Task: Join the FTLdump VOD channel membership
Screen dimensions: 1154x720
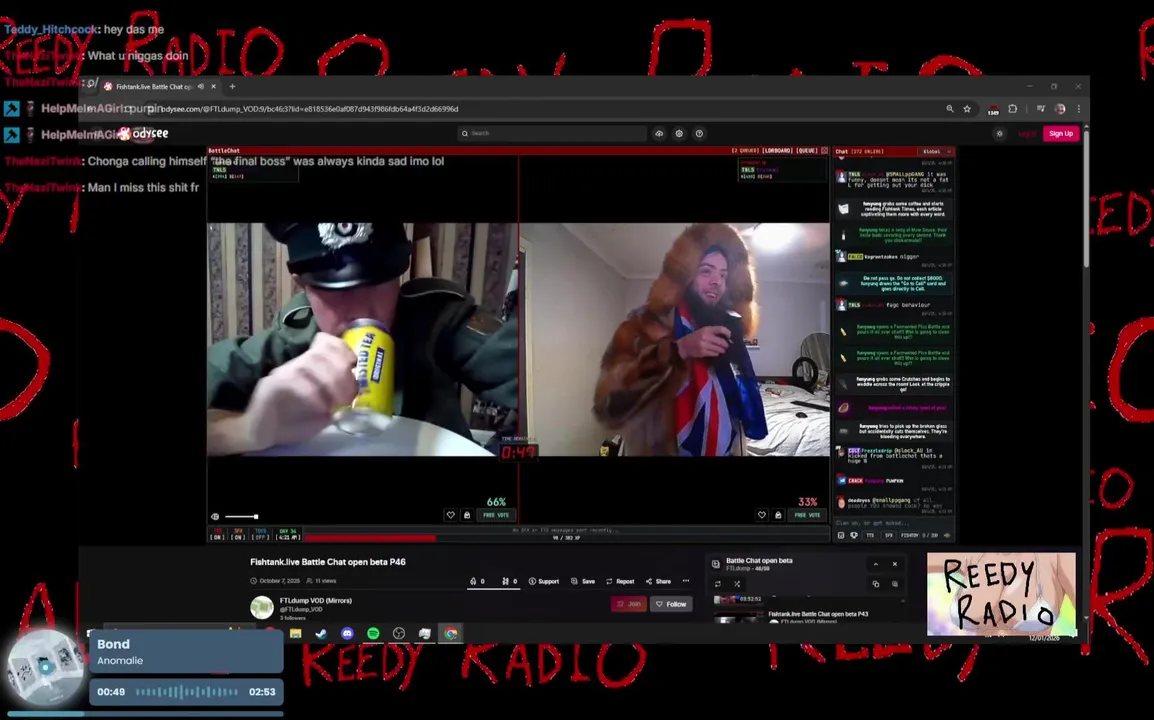Action: pyautogui.click(x=629, y=604)
